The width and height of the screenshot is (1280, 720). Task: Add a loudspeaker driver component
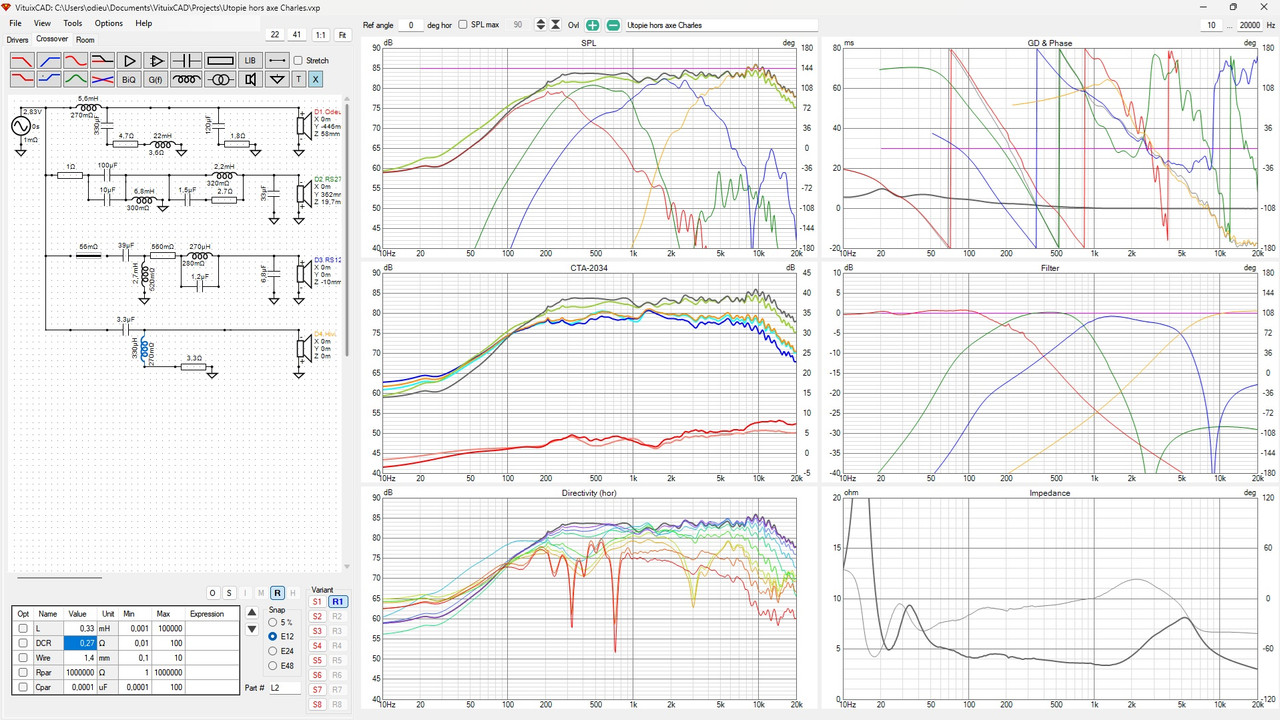[250, 79]
